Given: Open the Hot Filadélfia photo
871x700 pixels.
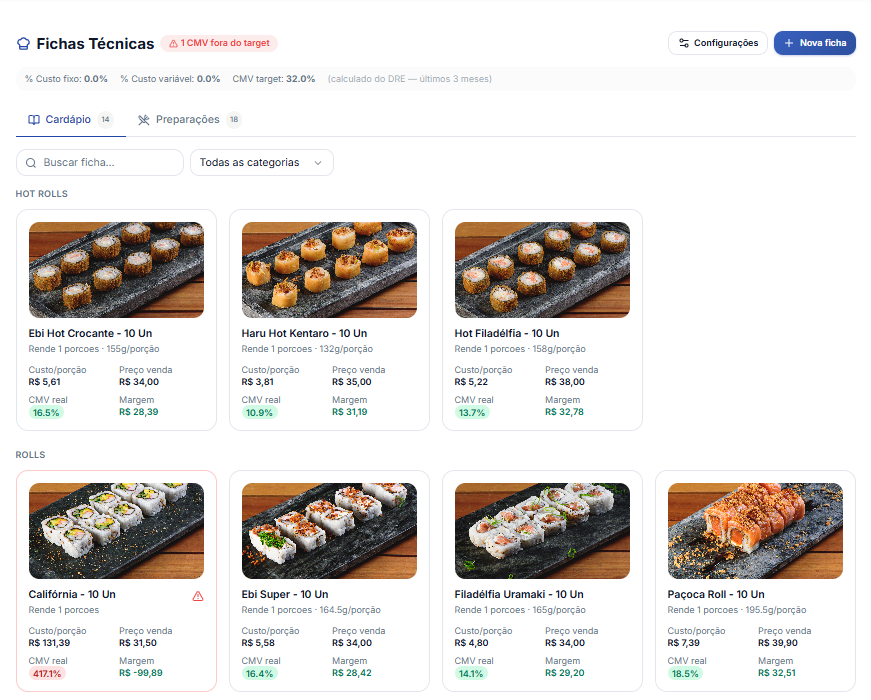Looking at the screenshot, I should tap(542, 270).
